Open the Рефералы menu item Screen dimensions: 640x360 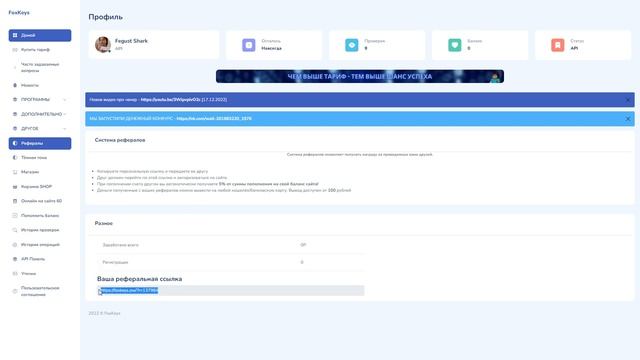tap(40, 143)
